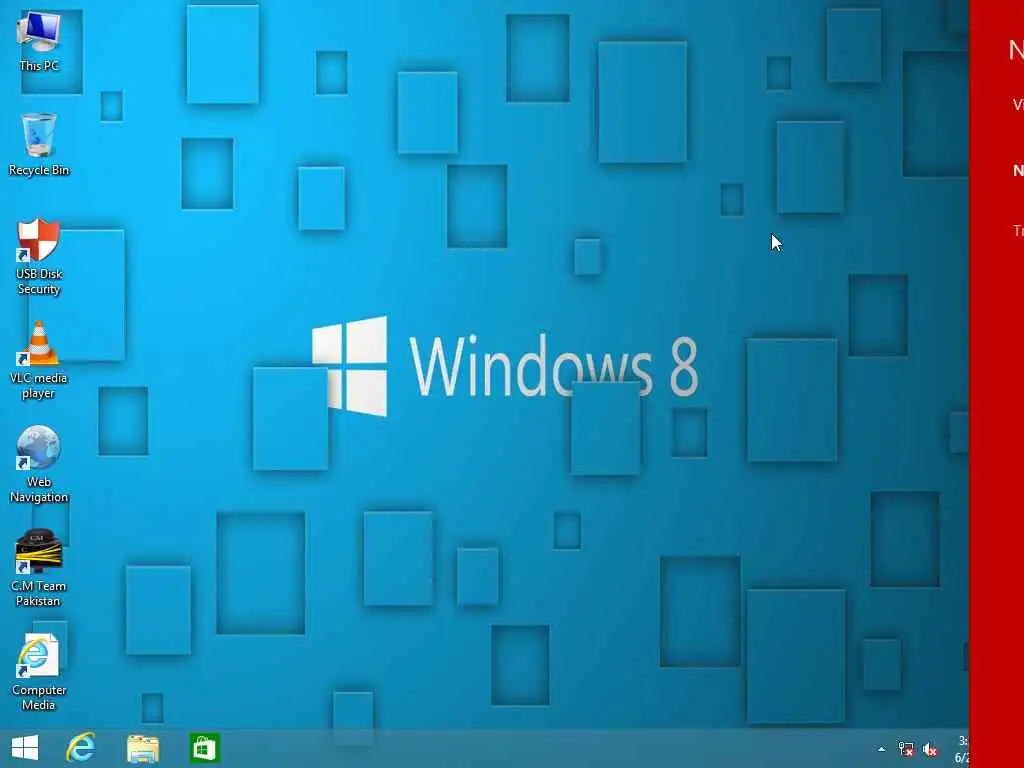
Task: Click the muted volume tray icon
Action: pyautogui.click(x=930, y=750)
